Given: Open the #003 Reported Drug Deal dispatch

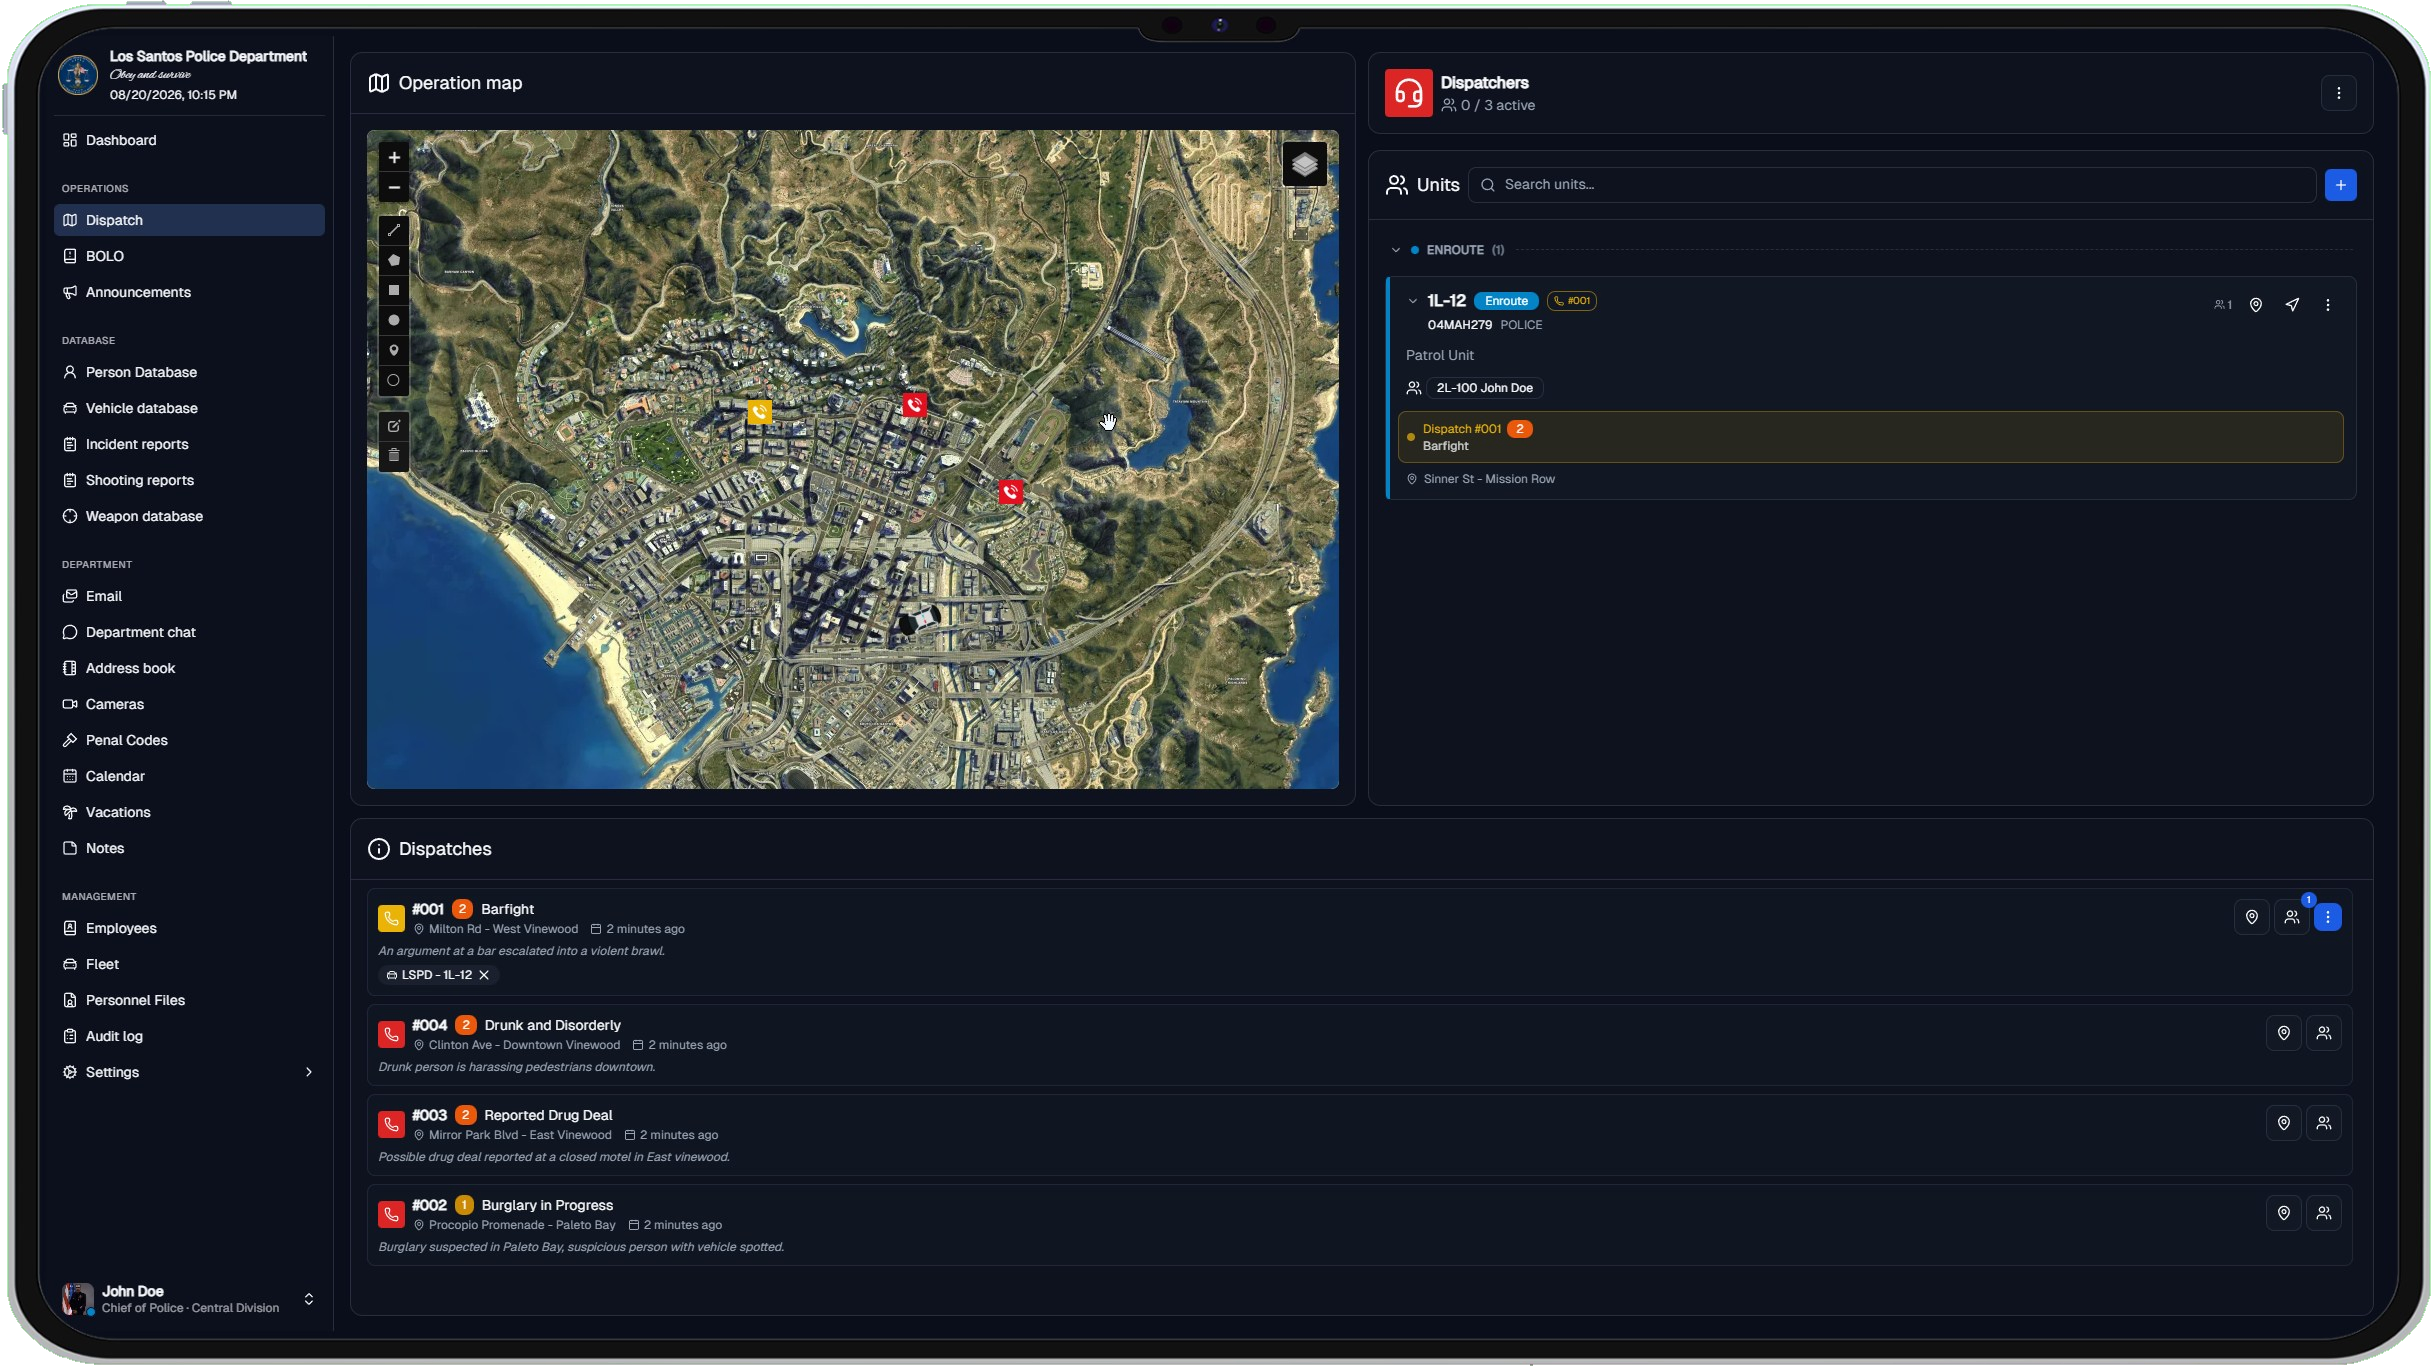Looking at the screenshot, I should (1359, 1135).
